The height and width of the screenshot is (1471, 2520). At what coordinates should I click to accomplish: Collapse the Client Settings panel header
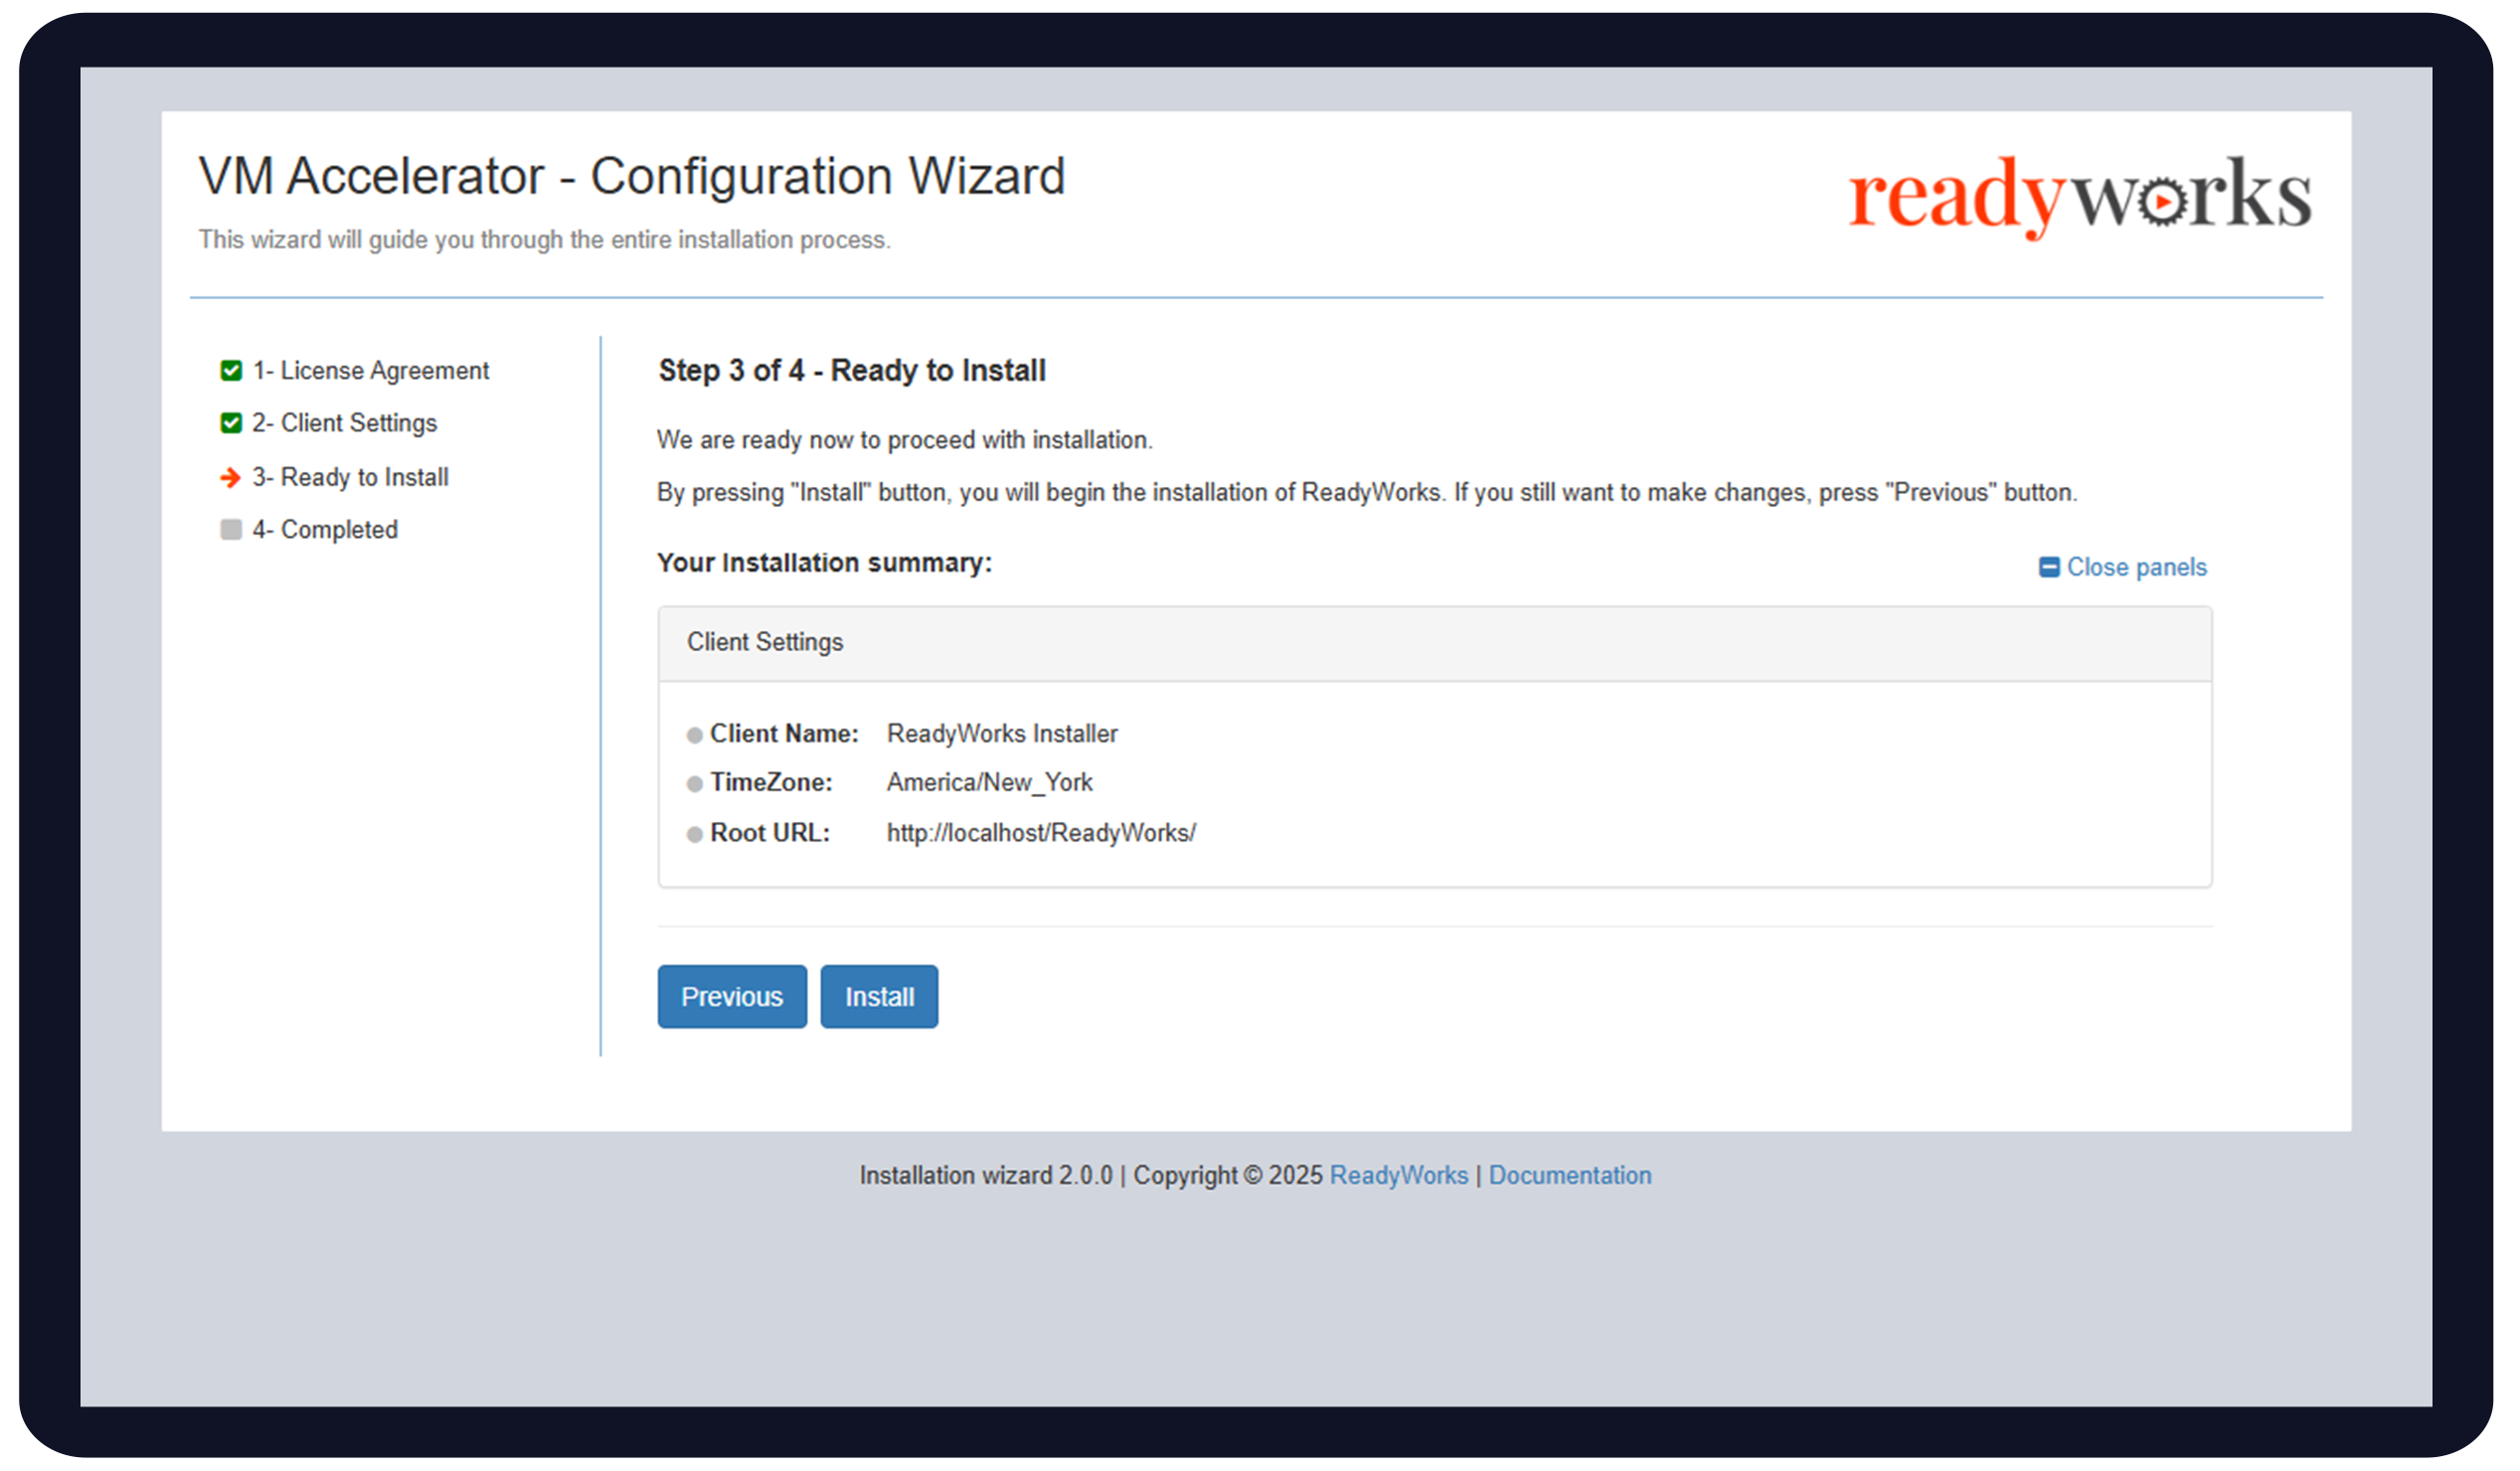click(1434, 643)
